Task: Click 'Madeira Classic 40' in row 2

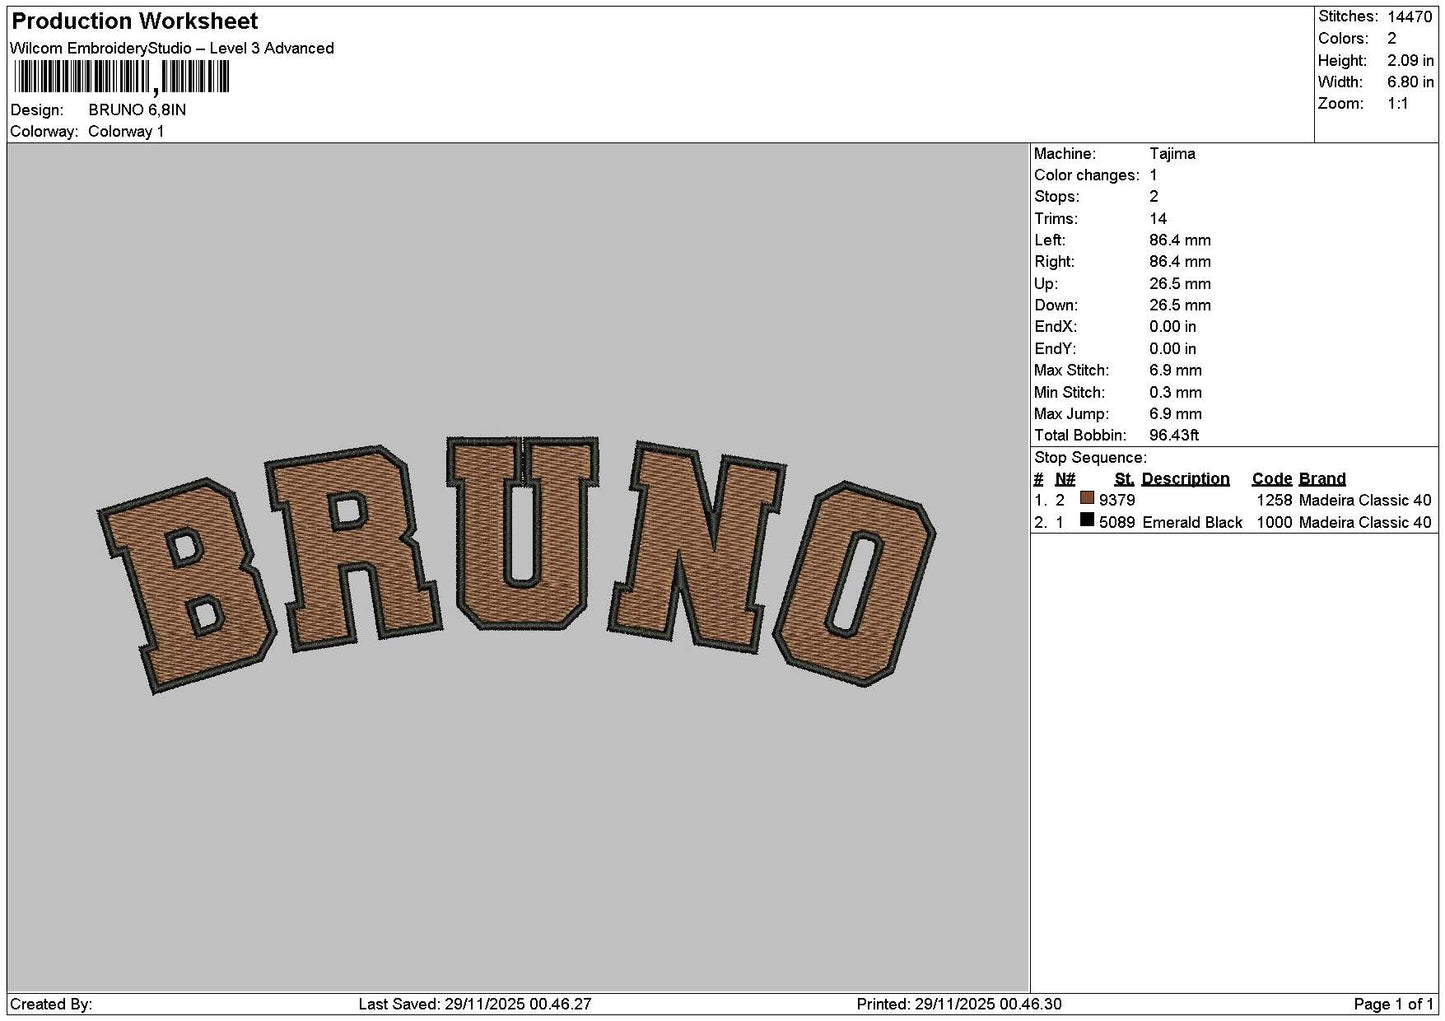Action: pos(1365,522)
